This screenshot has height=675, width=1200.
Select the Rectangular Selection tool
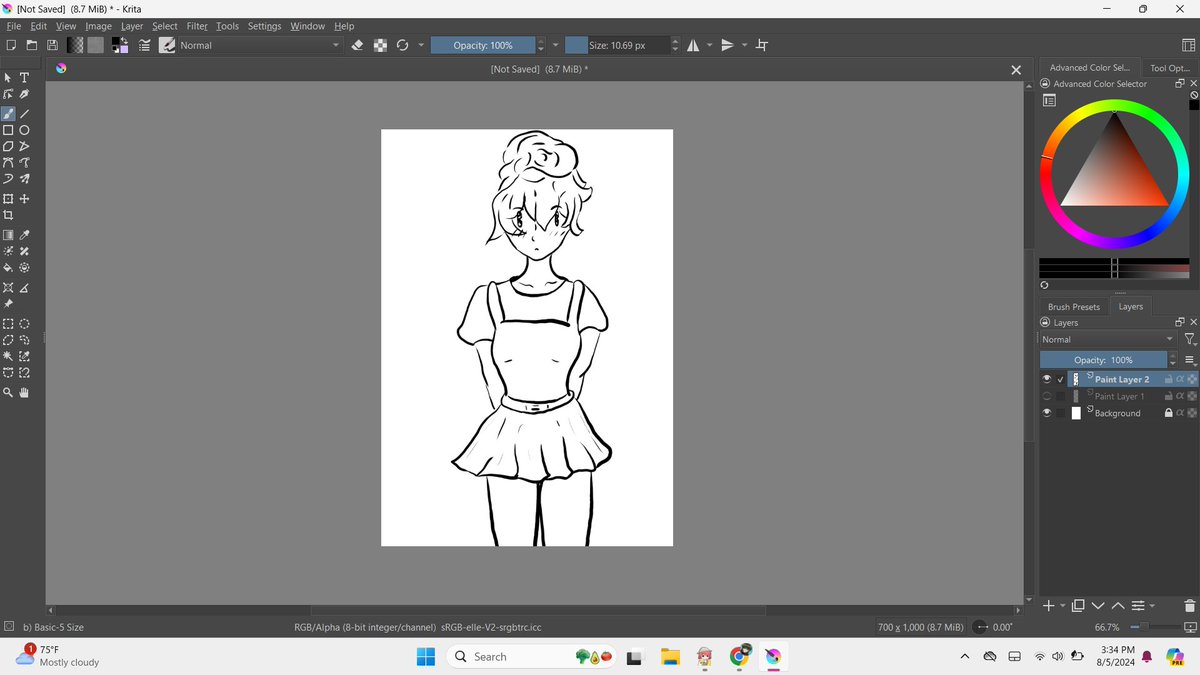tap(8, 324)
